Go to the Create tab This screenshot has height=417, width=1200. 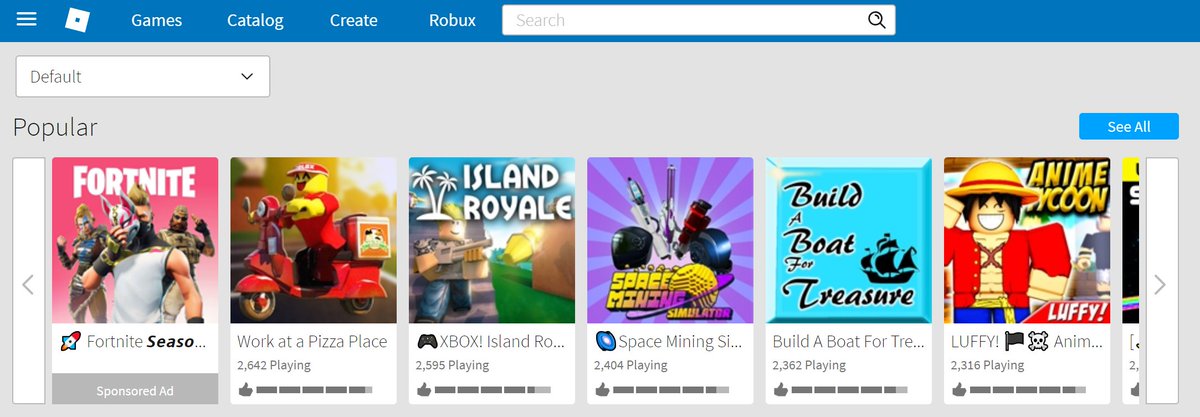pyautogui.click(x=353, y=20)
